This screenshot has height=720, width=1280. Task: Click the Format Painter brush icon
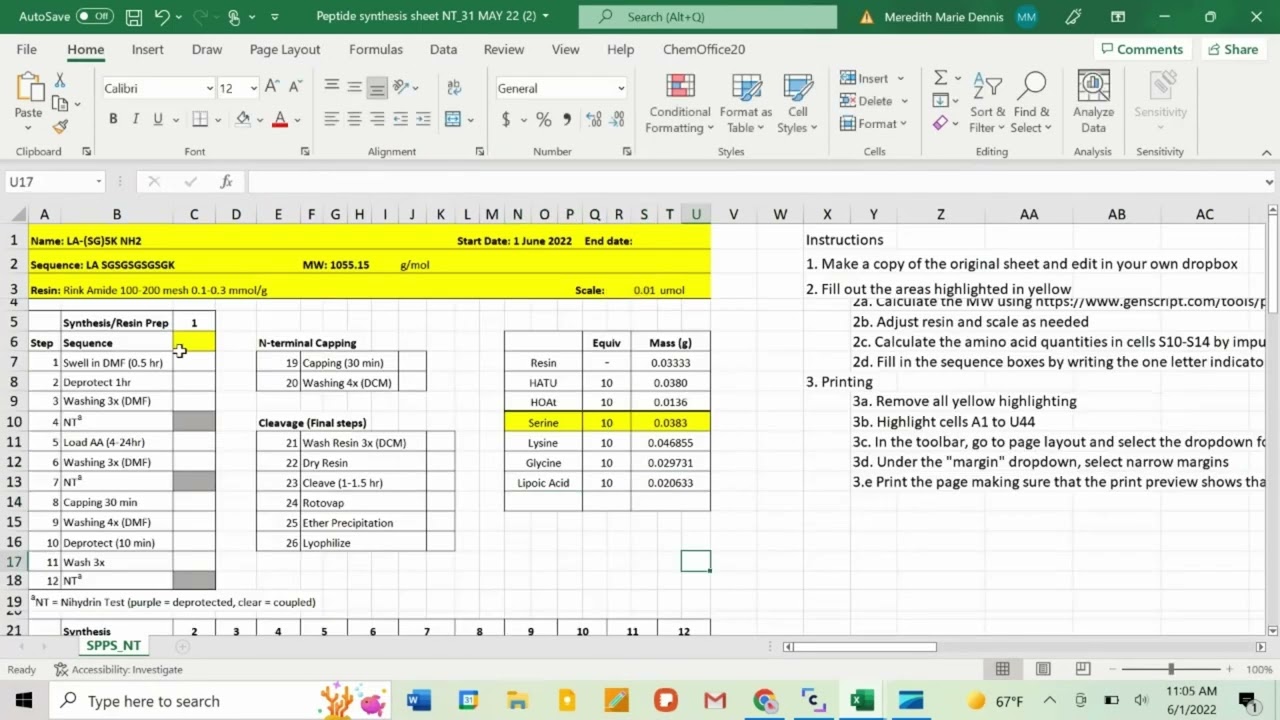click(x=60, y=127)
